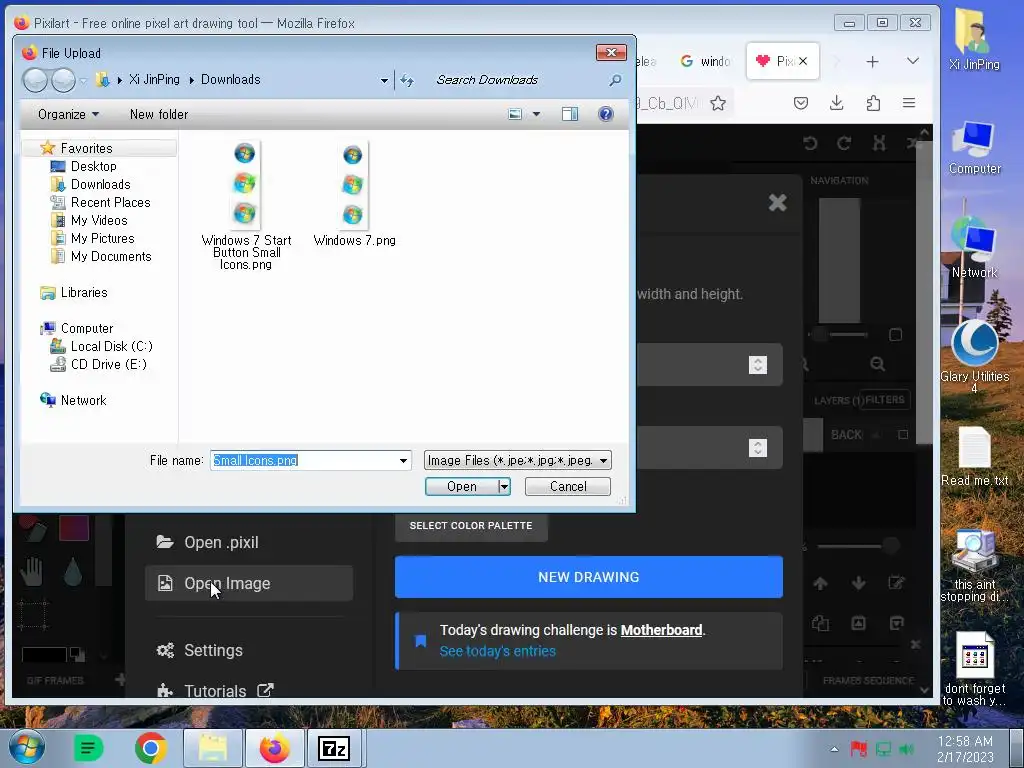Click Pixilart undo icon
The image size is (1024, 768).
[810, 143]
